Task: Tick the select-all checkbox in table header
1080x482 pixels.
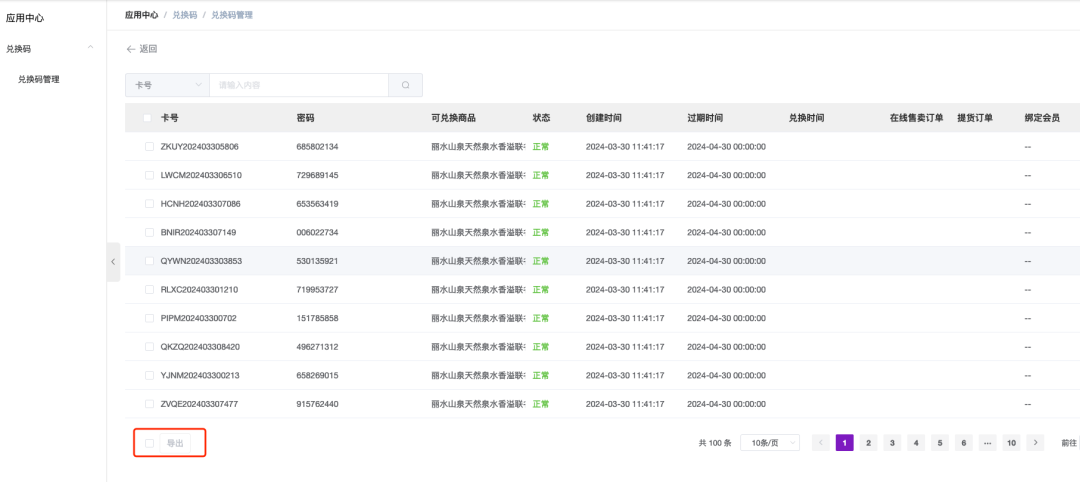Action: pyautogui.click(x=147, y=118)
